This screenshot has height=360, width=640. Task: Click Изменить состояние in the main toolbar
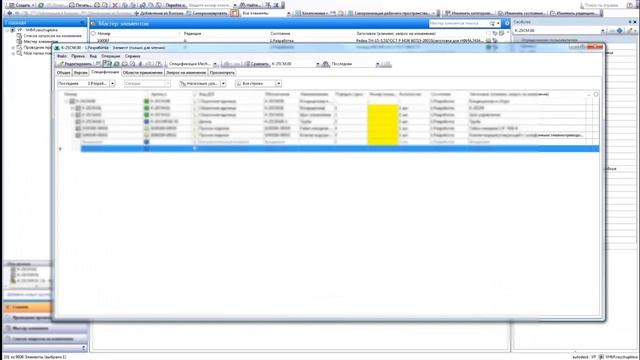(x=522, y=13)
